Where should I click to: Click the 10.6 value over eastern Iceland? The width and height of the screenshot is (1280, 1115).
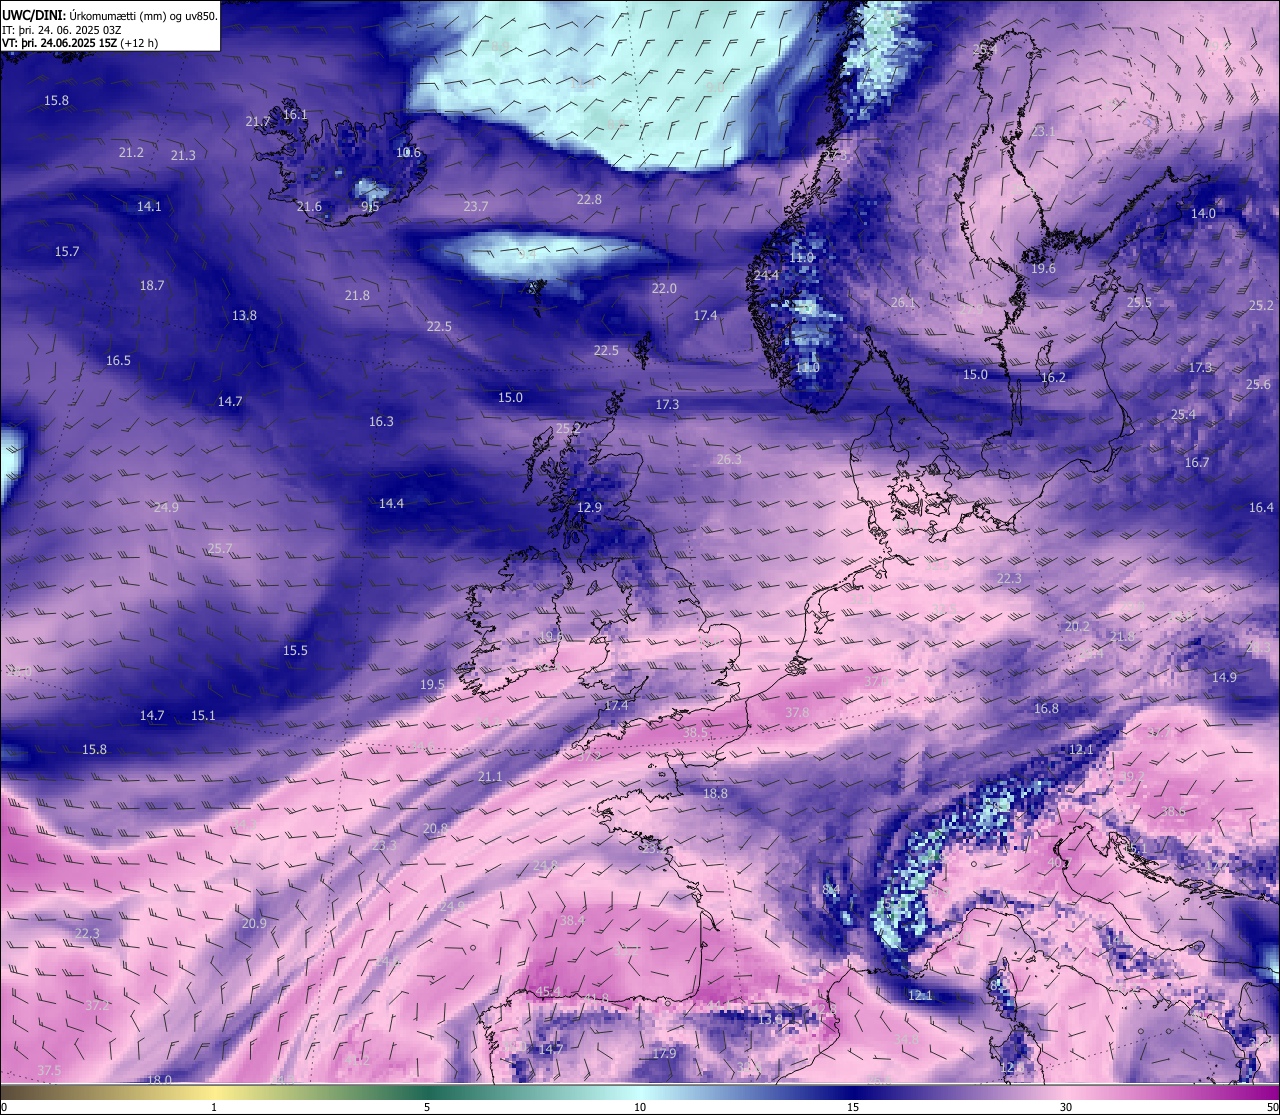[408, 153]
